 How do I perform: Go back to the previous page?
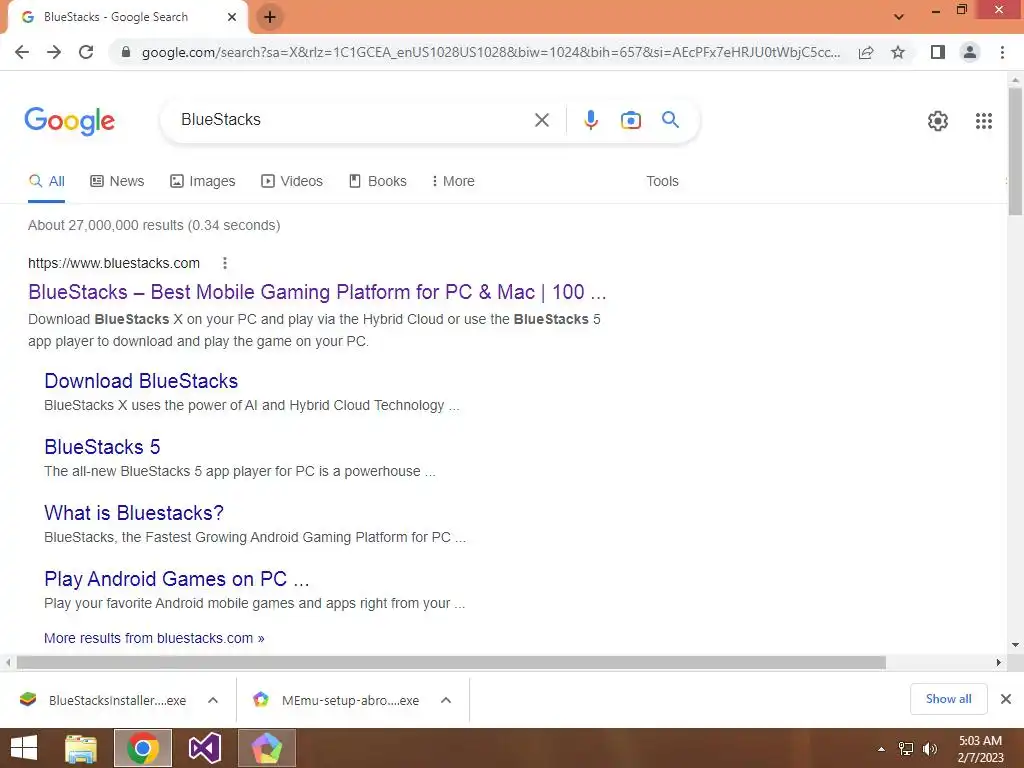[22, 52]
